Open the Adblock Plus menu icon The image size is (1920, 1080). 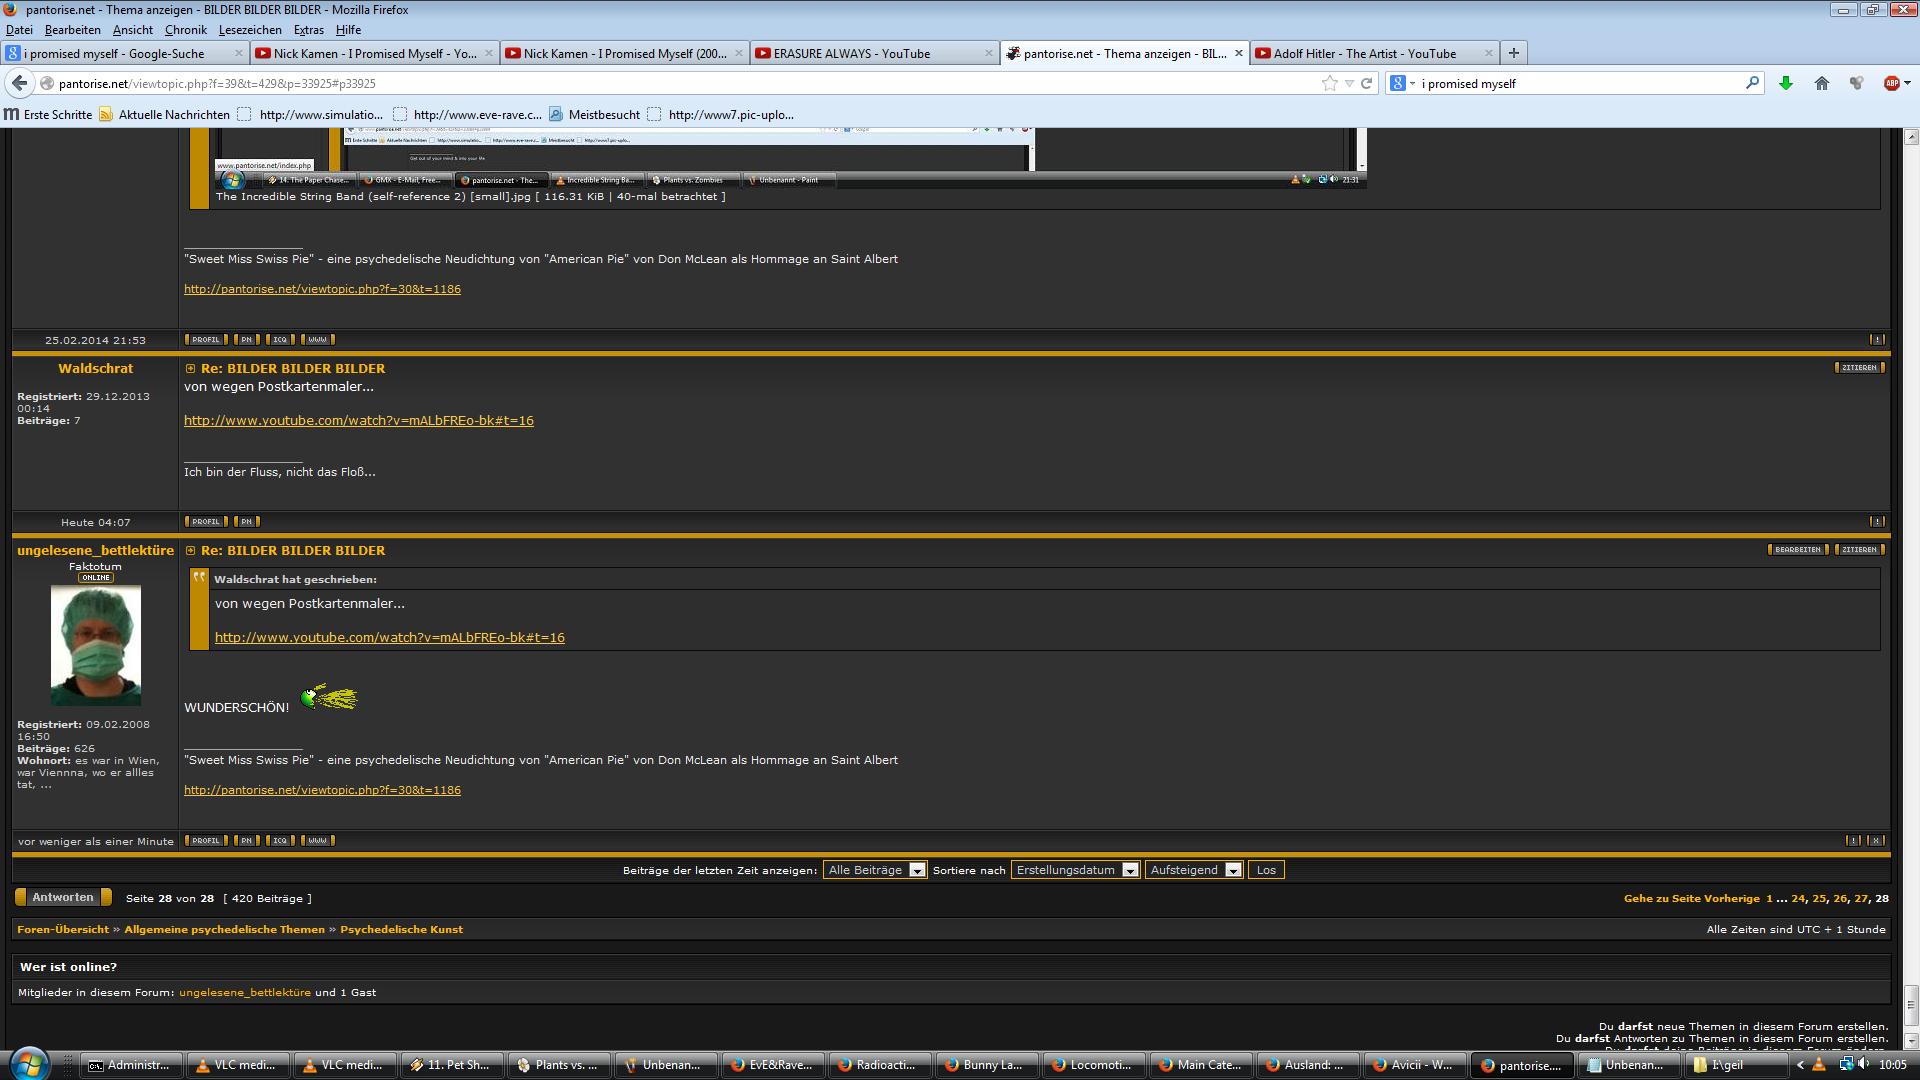[1891, 83]
